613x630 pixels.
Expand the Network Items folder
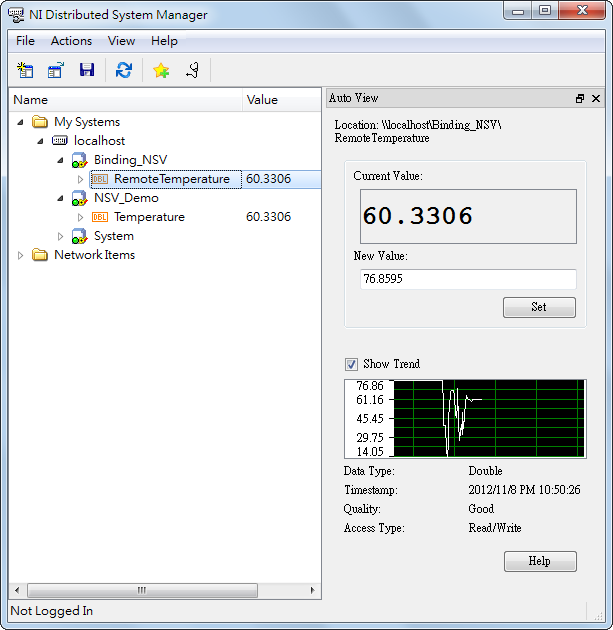[x=20, y=255]
